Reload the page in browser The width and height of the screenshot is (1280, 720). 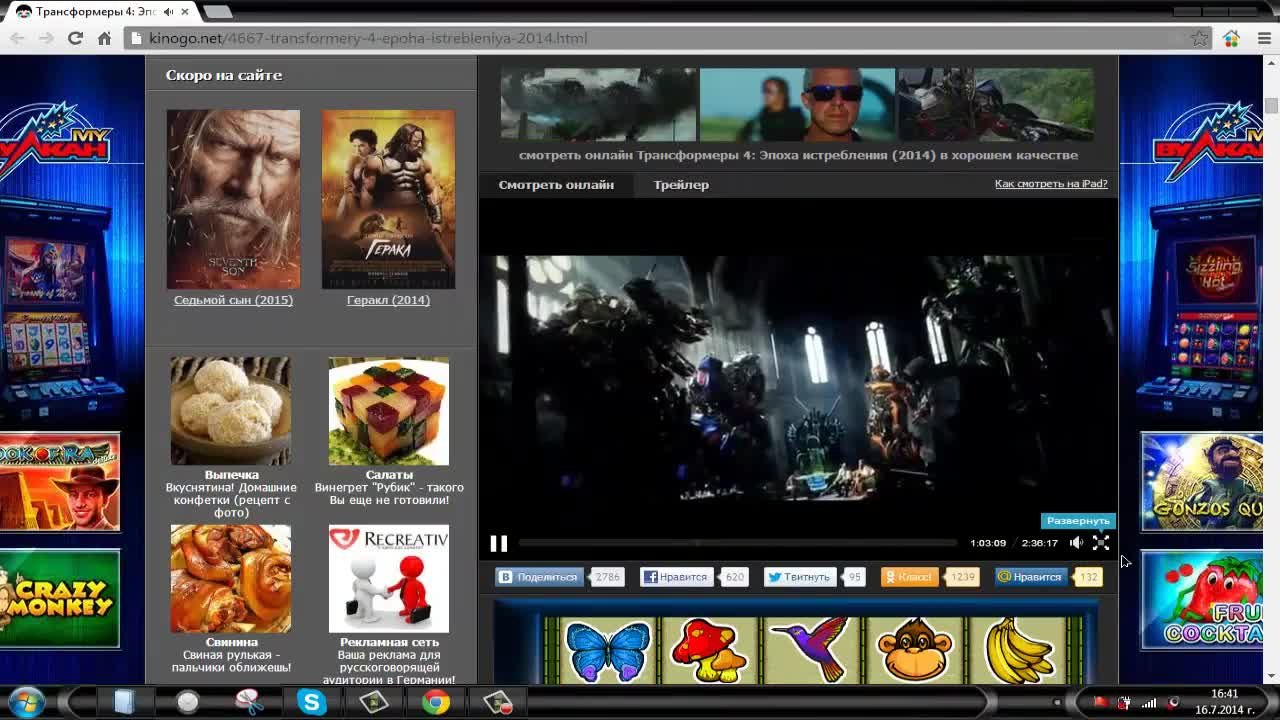coord(75,38)
